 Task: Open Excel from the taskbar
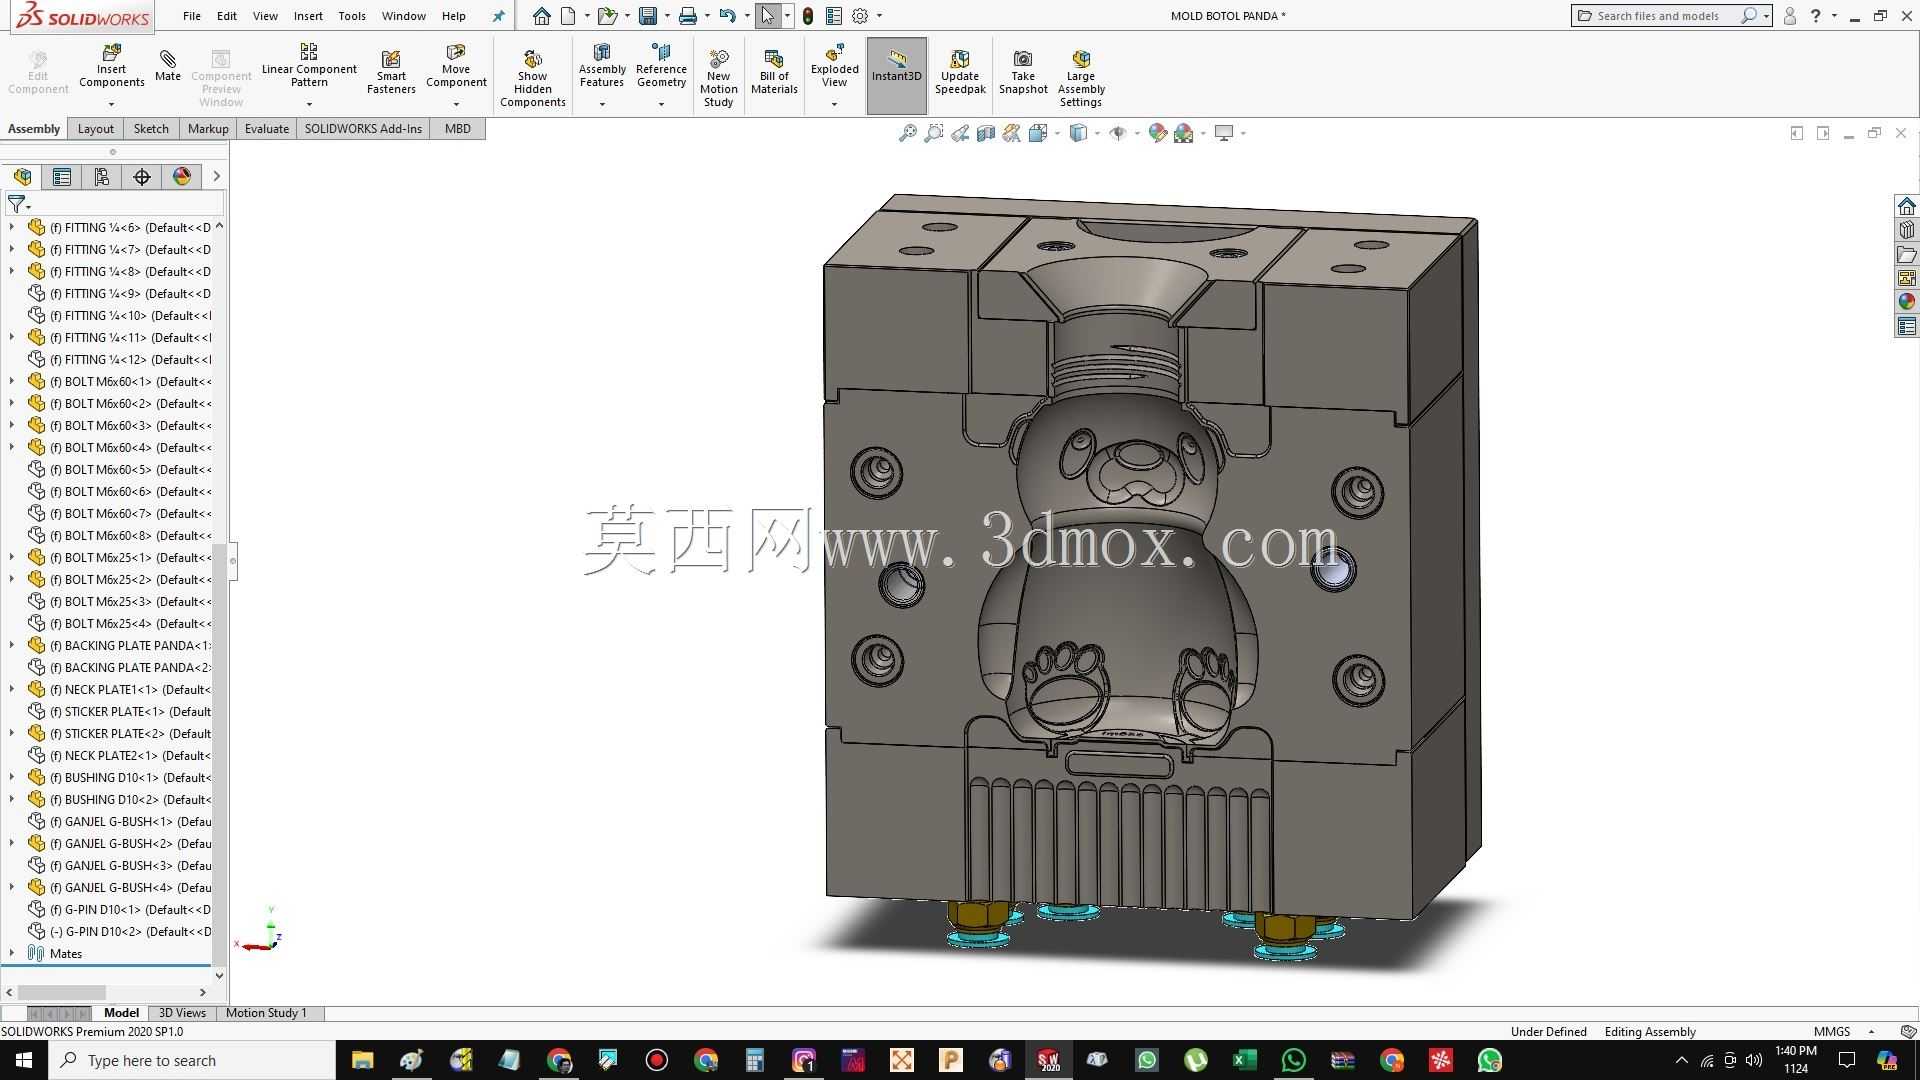pyautogui.click(x=1244, y=1060)
